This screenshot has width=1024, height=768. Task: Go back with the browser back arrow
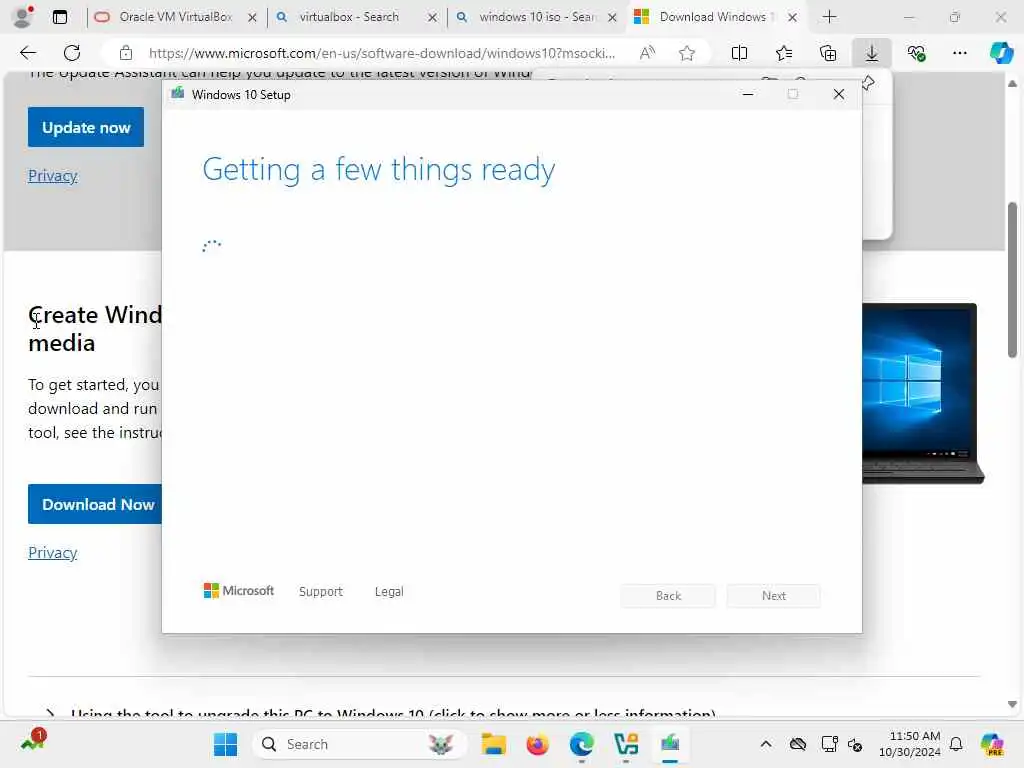point(28,53)
